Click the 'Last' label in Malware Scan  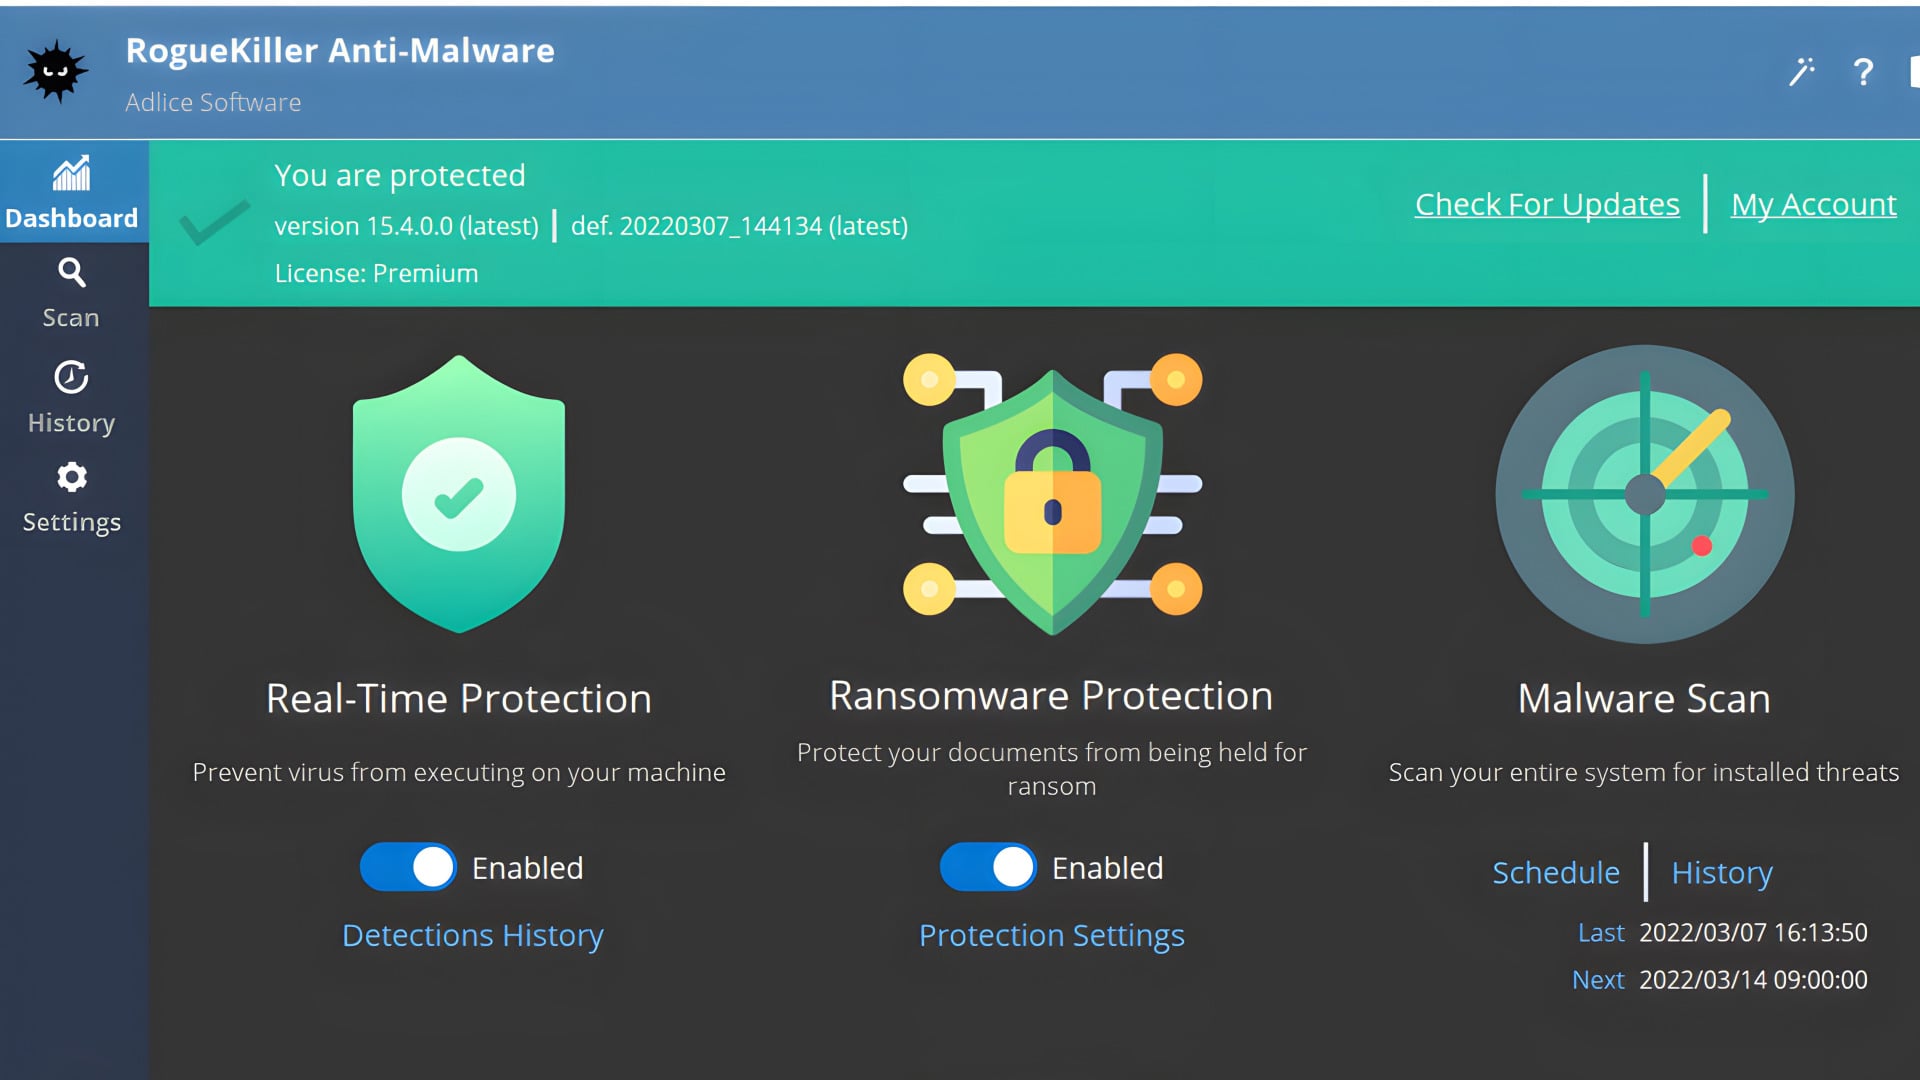point(1601,932)
